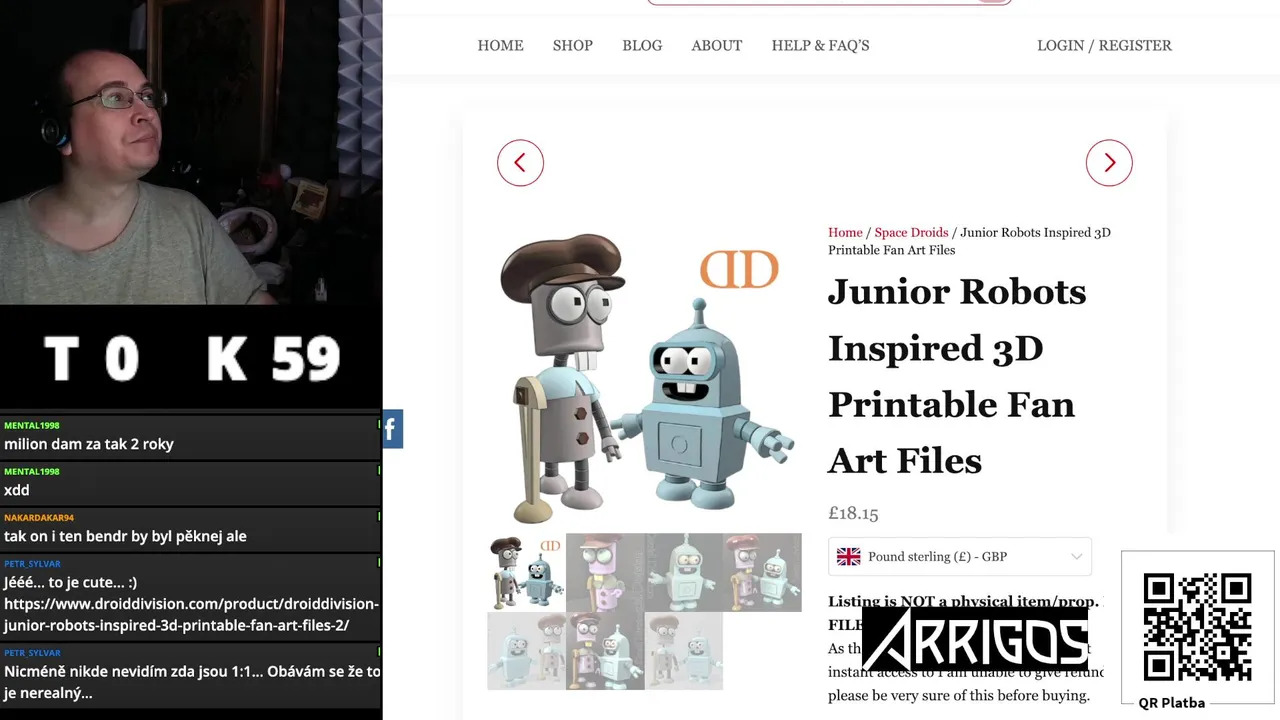Click the UK flag in currency selector

click(x=848, y=557)
